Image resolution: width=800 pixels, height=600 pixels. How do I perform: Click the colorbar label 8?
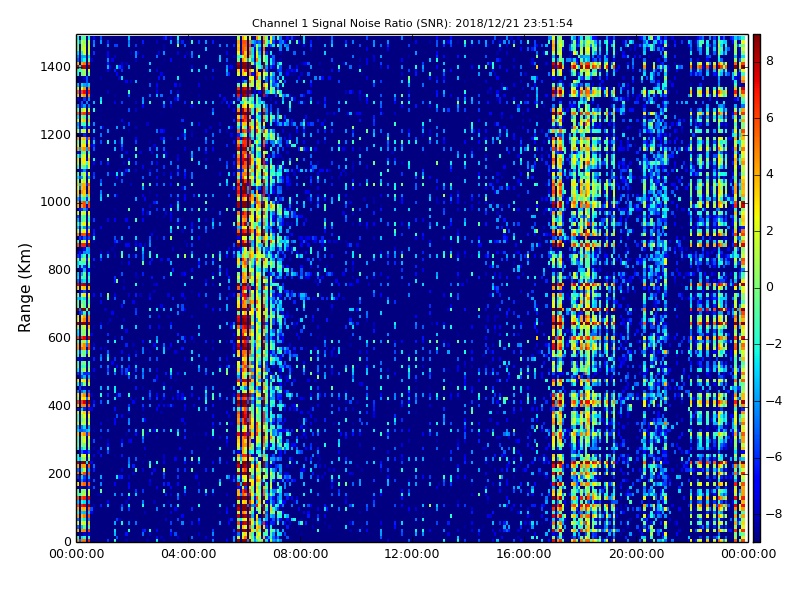click(x=770, y=61)
